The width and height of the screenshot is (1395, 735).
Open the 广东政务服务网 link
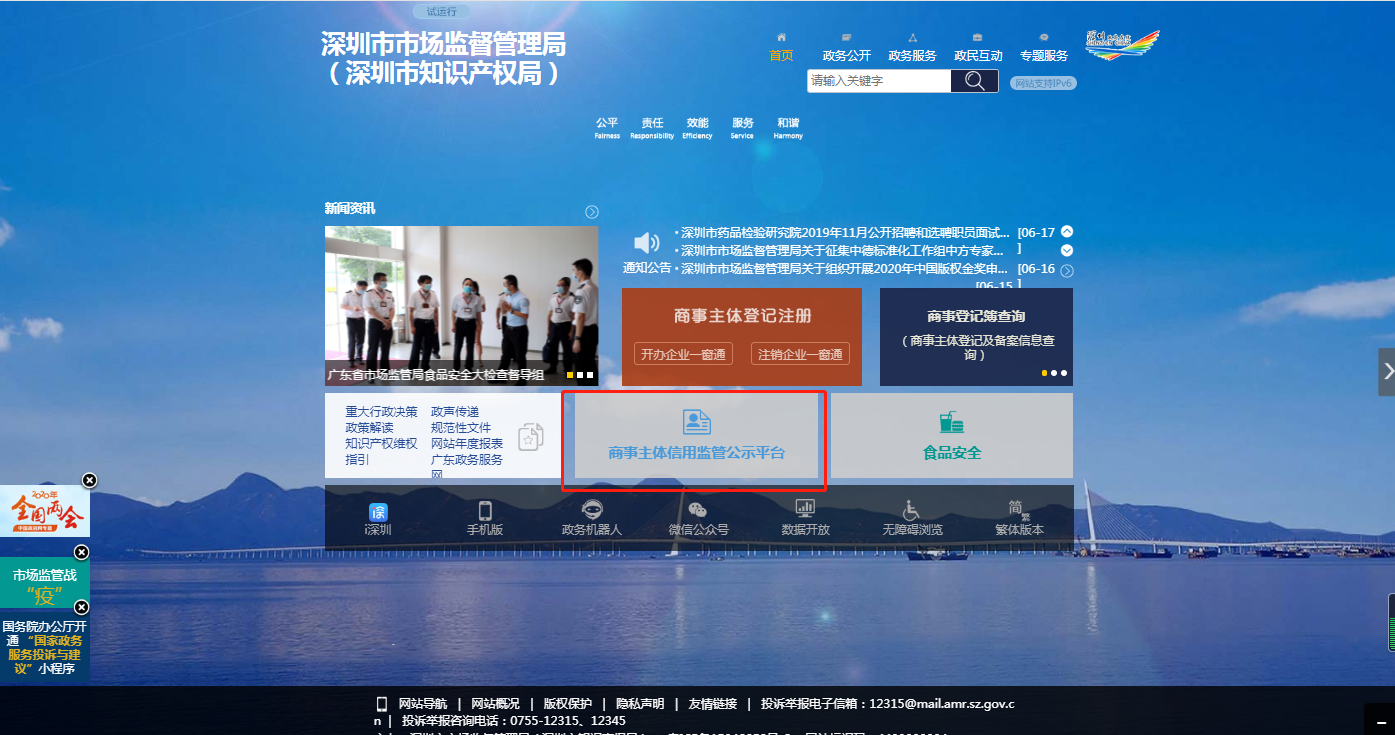coord(467,467)
